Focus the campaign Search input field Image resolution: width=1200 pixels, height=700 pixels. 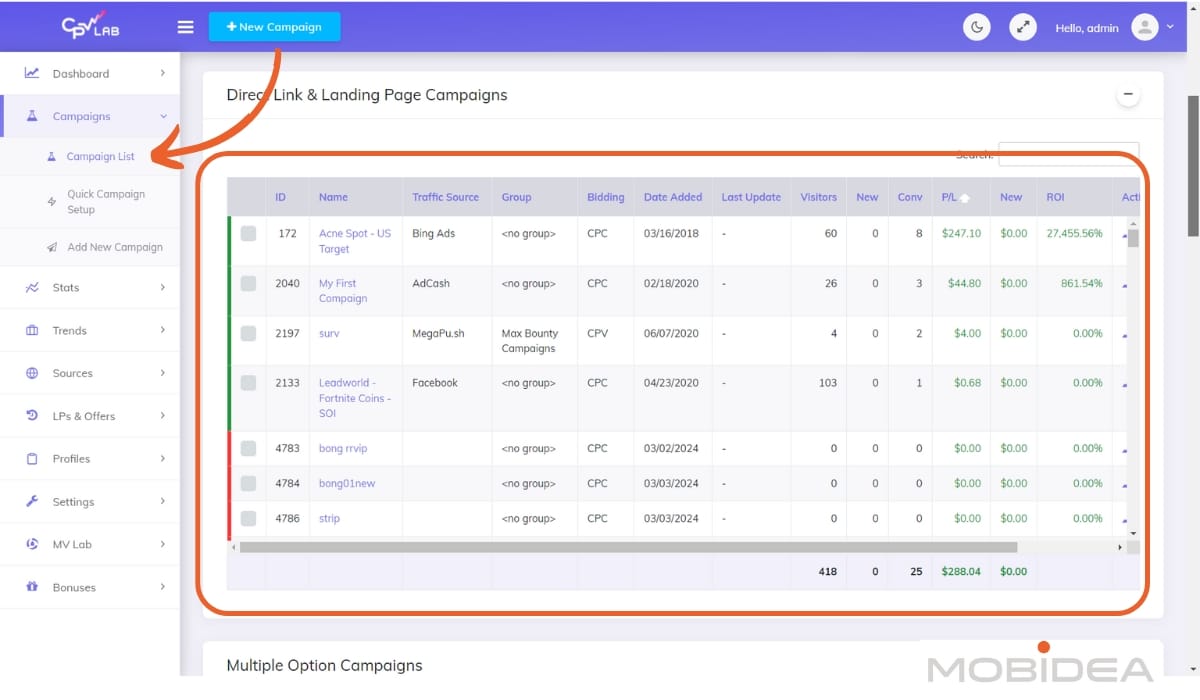tap(1068, 154)
